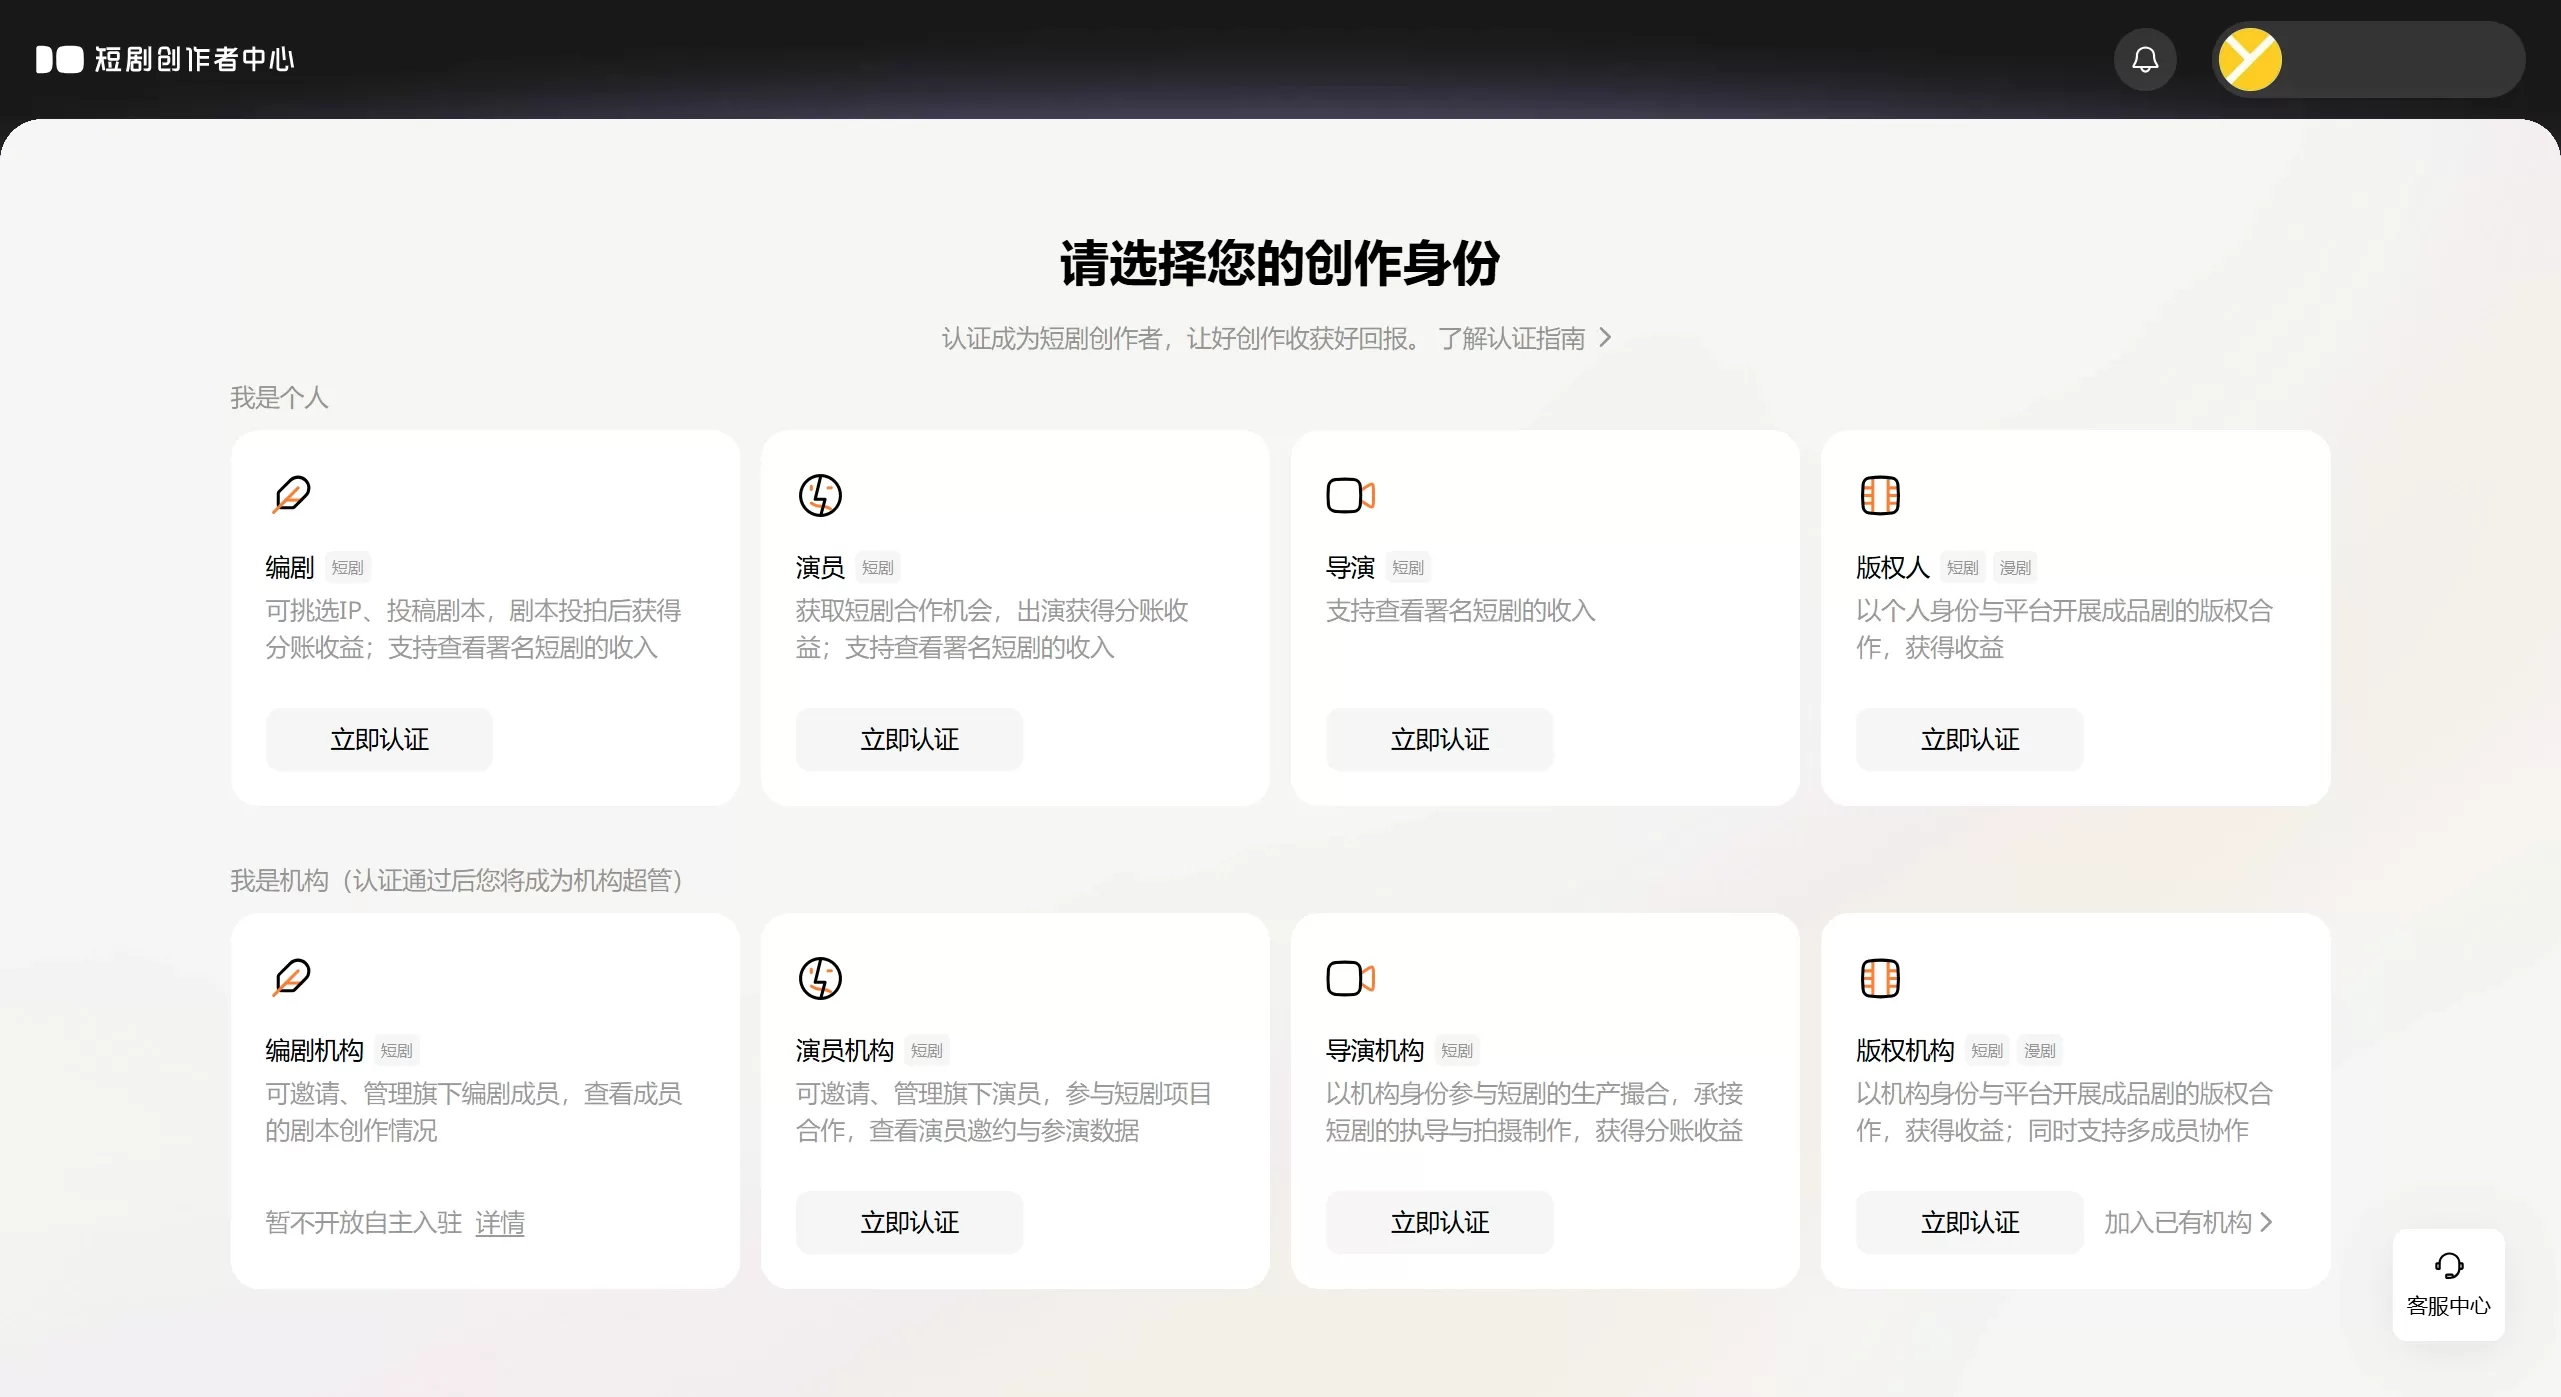Image resolution: width=2561 pixels, height=1397 pixels.
Task: Click 立即认证 on the 导演 card
Action: point(1439,739)
